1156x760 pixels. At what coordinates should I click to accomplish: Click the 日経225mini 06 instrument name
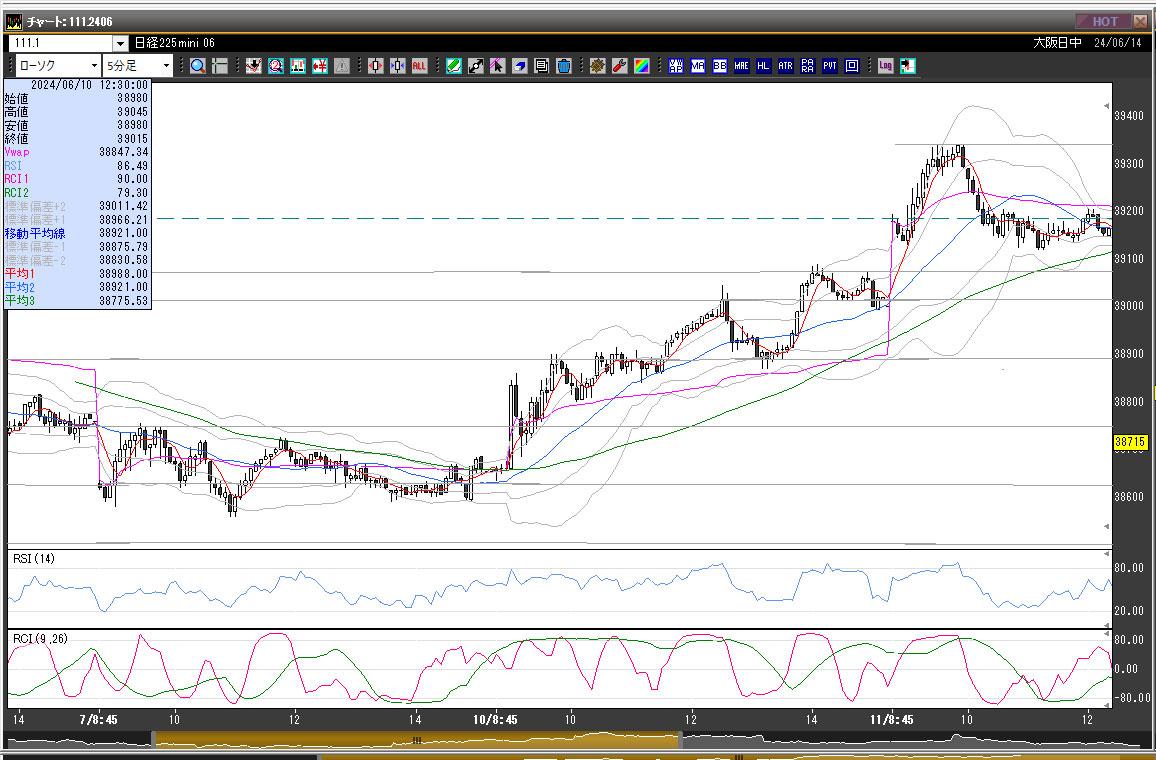175,43
